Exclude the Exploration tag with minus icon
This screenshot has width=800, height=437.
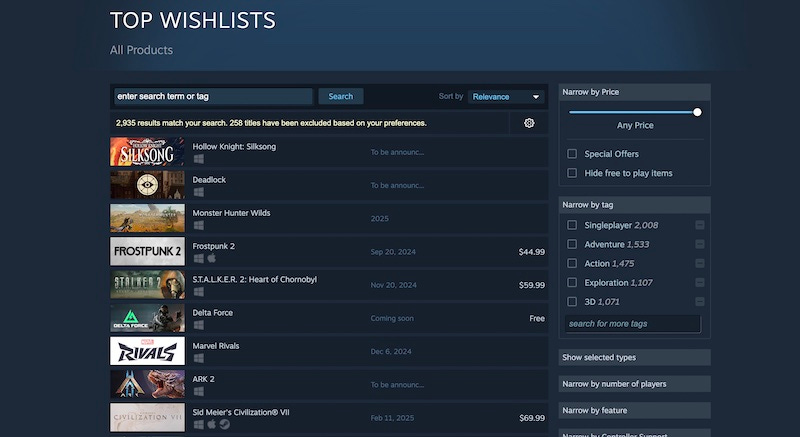[x=699, y=282]
